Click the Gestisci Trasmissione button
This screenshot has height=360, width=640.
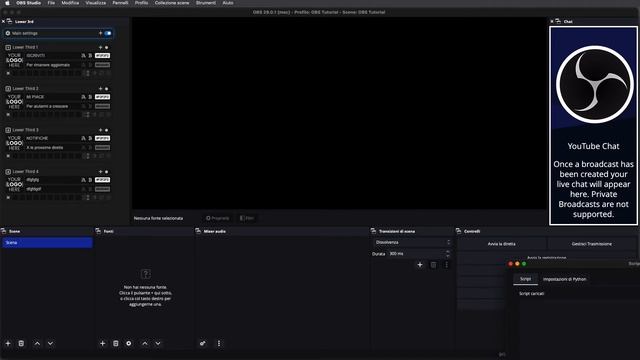(592, 244)
